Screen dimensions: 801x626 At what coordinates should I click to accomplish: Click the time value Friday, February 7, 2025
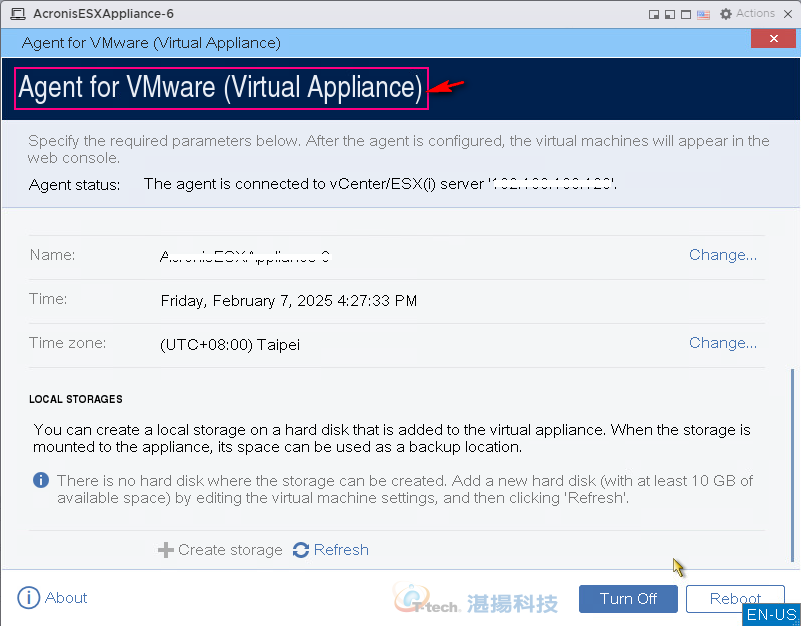(289, 300)
